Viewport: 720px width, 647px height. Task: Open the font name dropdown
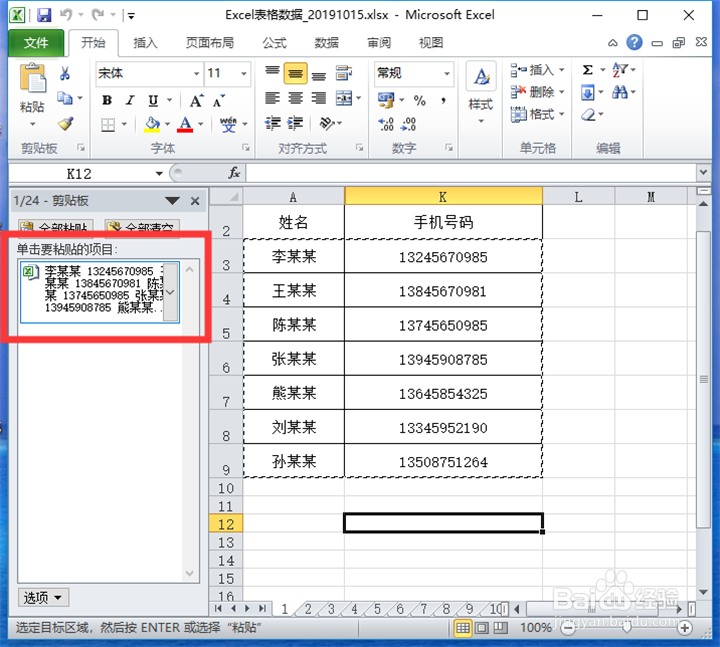[x=197, y=73]
